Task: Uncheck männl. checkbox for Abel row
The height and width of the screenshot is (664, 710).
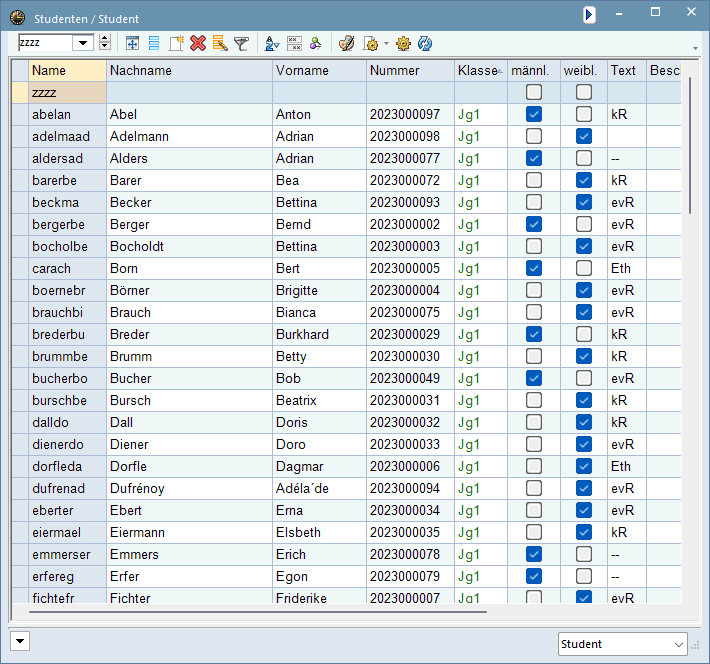Action: 534,114
